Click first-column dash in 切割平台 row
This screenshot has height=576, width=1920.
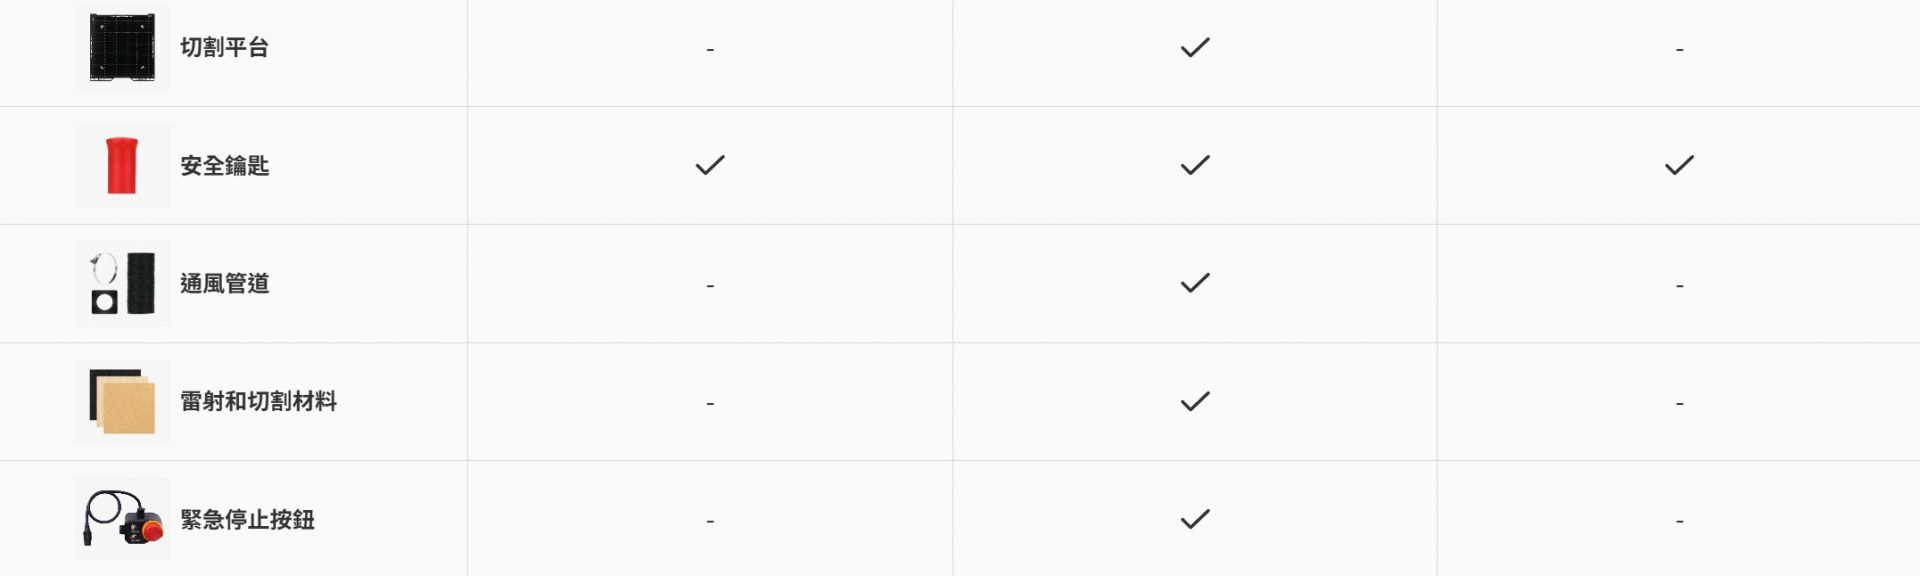[710, 49]
